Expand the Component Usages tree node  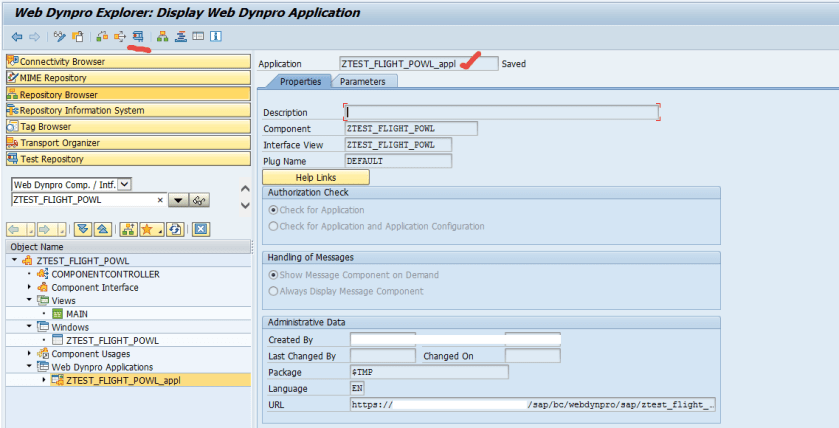(x=30, y=353)
